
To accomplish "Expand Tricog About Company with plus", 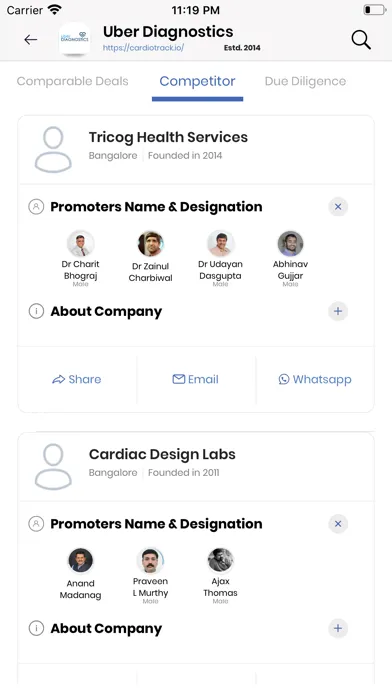I will [338, 311].
